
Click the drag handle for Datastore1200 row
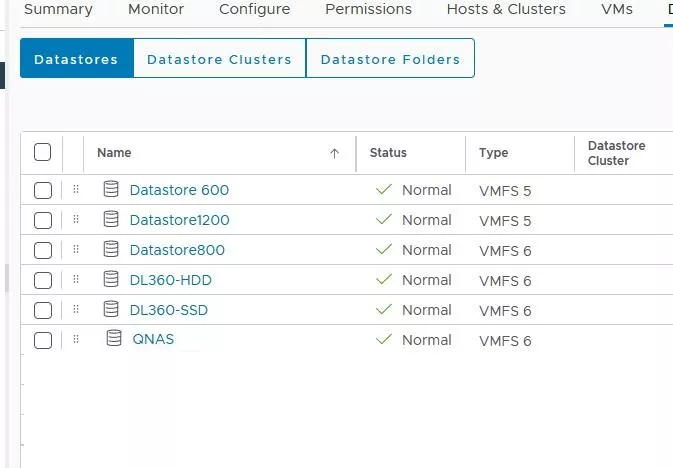click(76, 219)
